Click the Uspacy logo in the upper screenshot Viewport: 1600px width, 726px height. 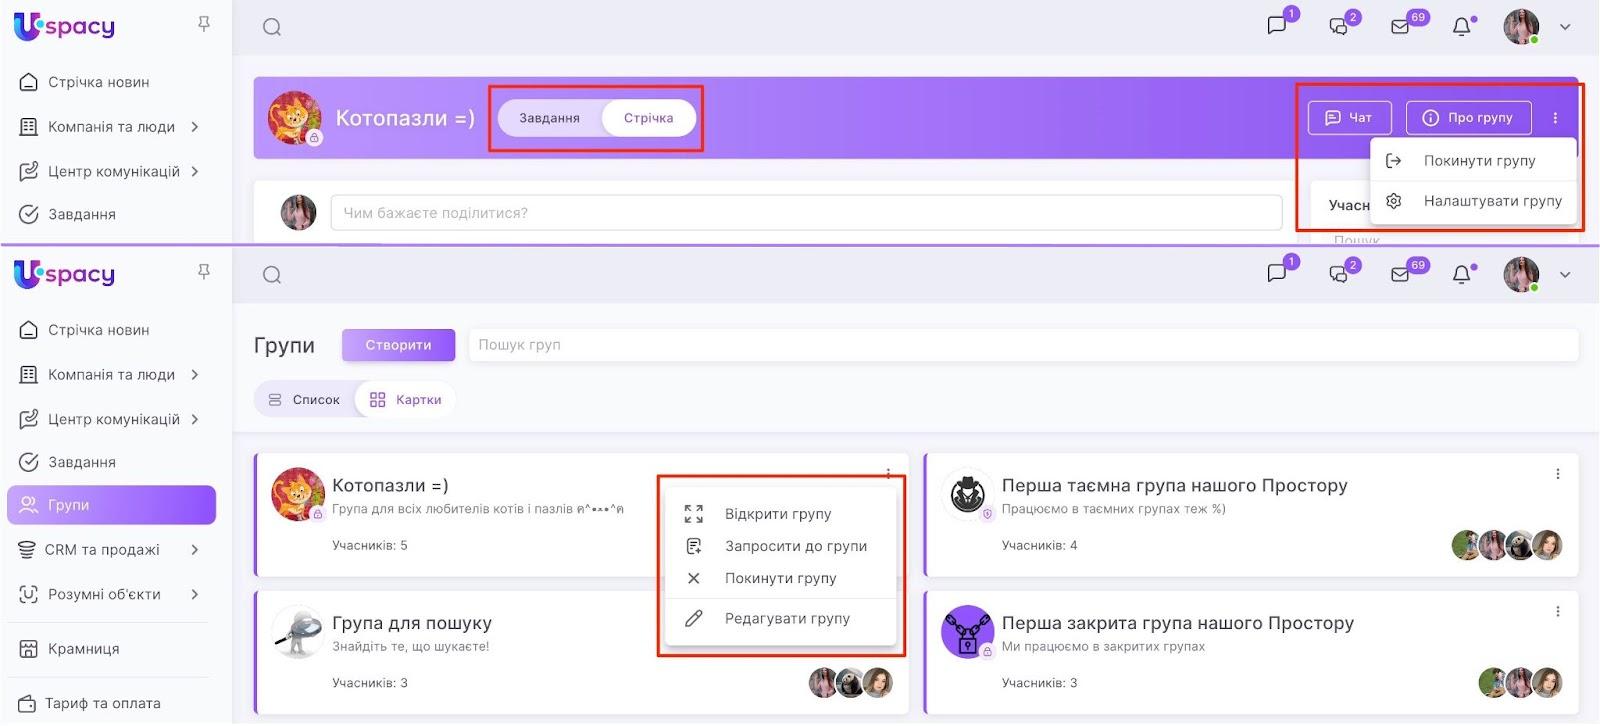click(64, 26)
